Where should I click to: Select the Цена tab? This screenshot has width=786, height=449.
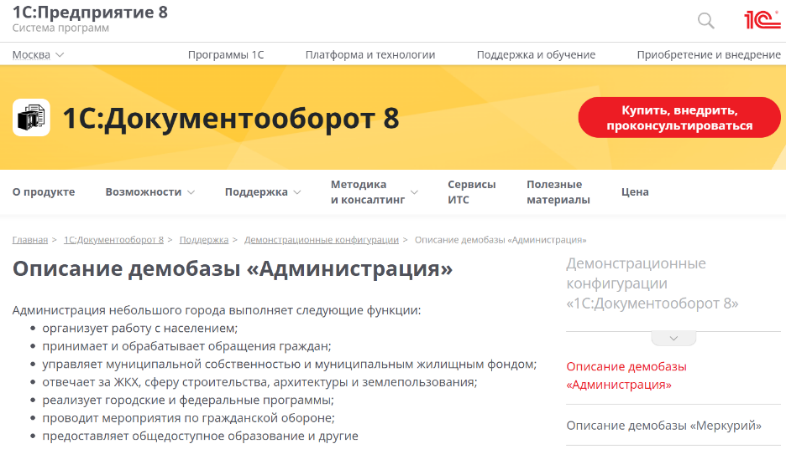point(634,192)
